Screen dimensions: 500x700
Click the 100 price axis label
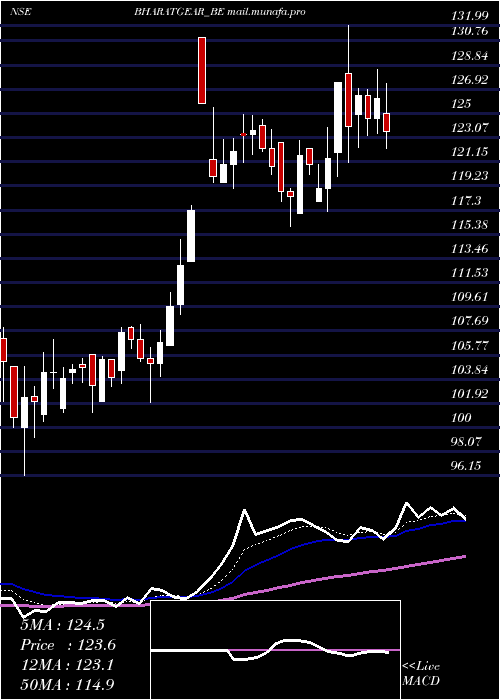[461, 417]
